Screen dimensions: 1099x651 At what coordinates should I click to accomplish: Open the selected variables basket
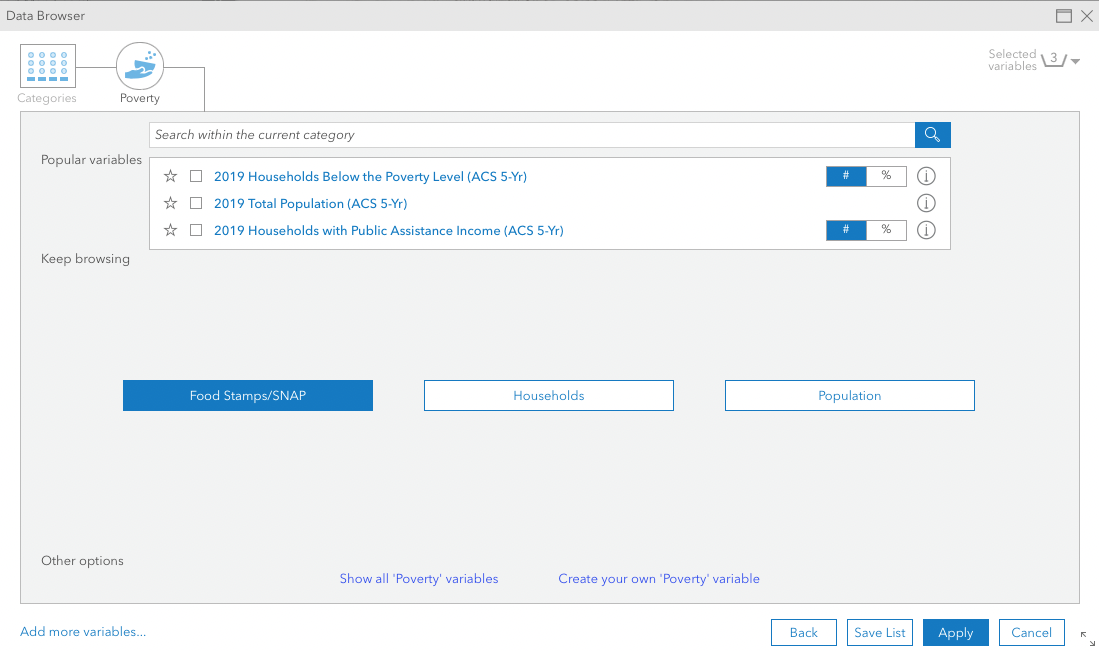pos(1053,60)
